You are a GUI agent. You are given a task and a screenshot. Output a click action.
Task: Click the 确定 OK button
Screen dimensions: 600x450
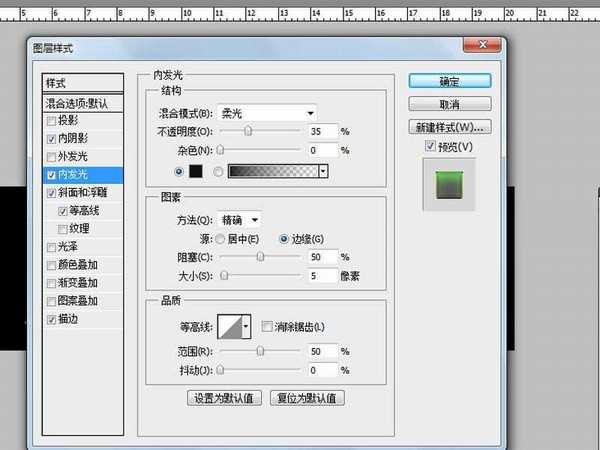tap(449, 81)
